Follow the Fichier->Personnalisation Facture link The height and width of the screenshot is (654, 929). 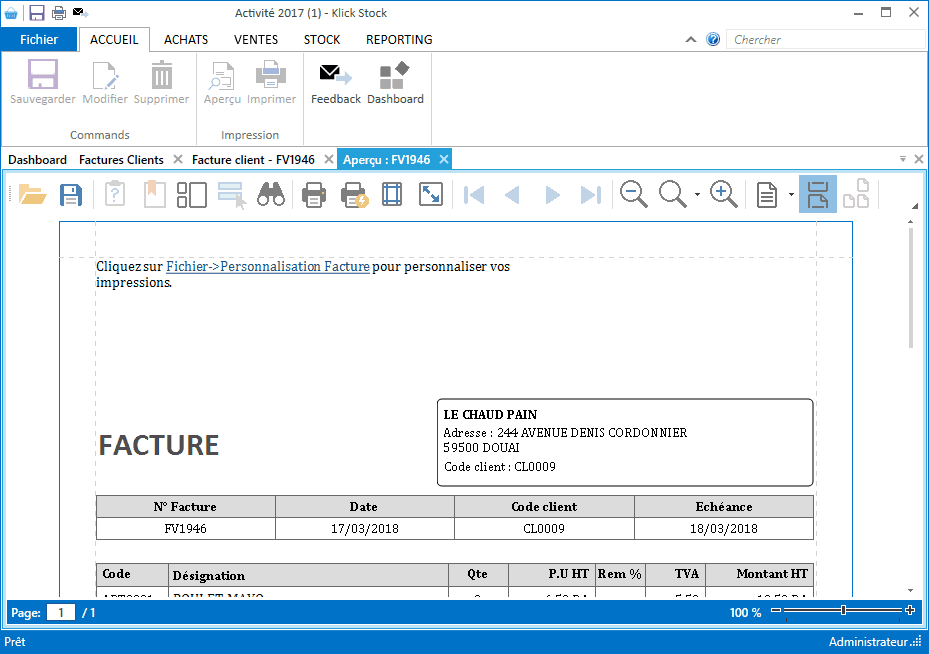tap(267, 267)
